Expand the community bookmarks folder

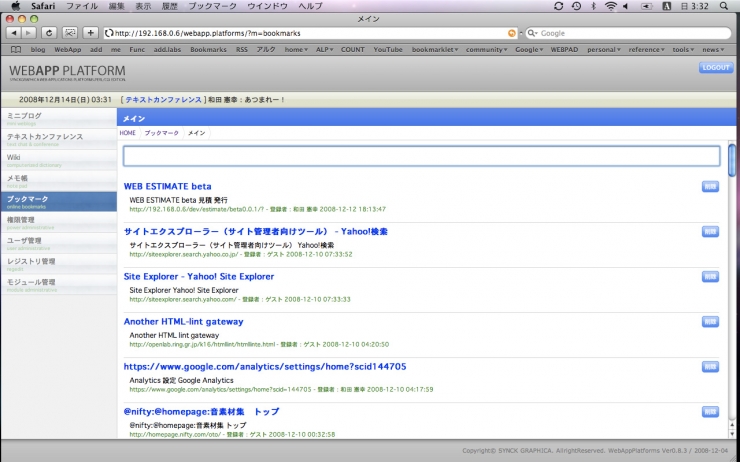[x=487, y=50]
